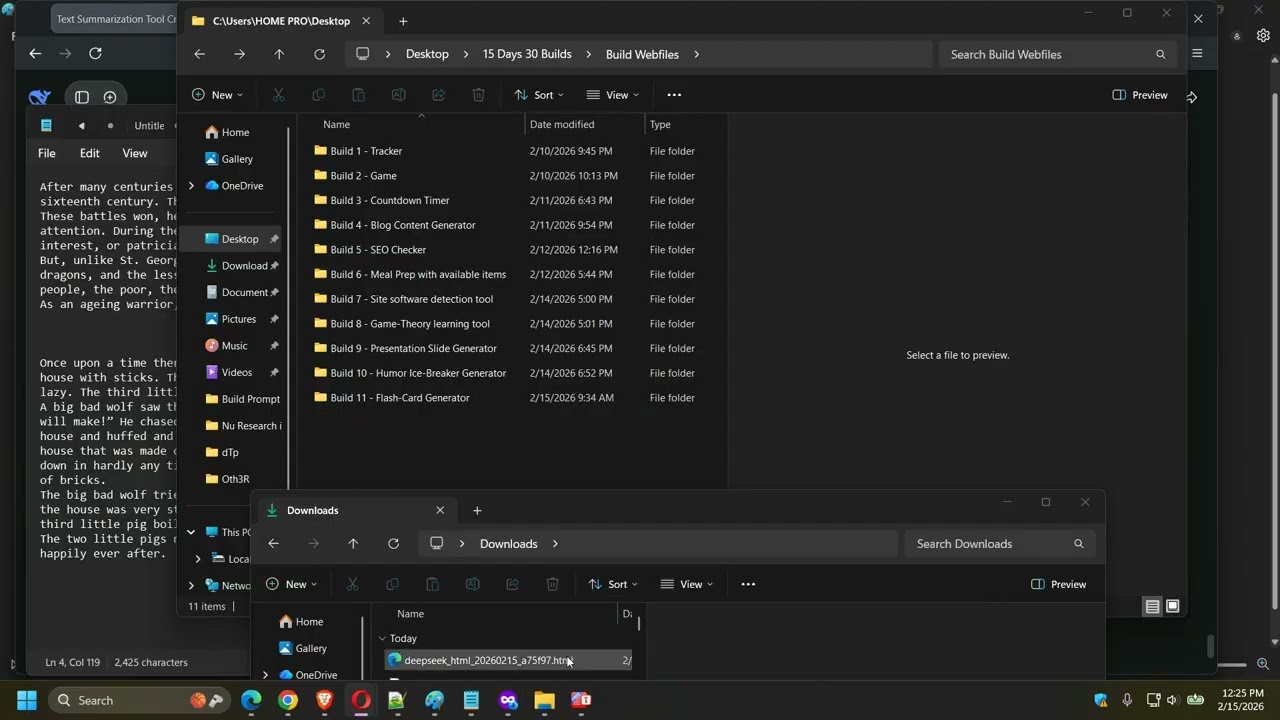The height and width of the screenshot is (720, 1280).
Task: Open the three-dot more options in Build Webfiles toolbar
Action: [x=674, y=95]
